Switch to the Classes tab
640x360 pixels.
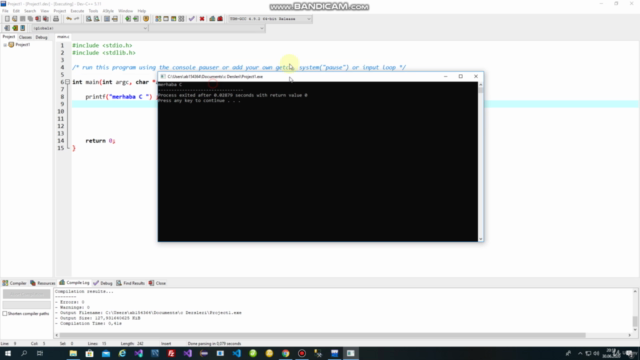coord(25,37)
